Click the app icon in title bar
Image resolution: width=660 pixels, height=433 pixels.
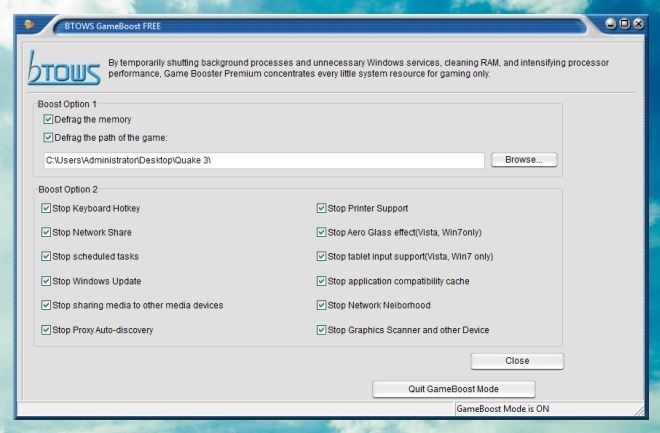(x=29, y=25)
